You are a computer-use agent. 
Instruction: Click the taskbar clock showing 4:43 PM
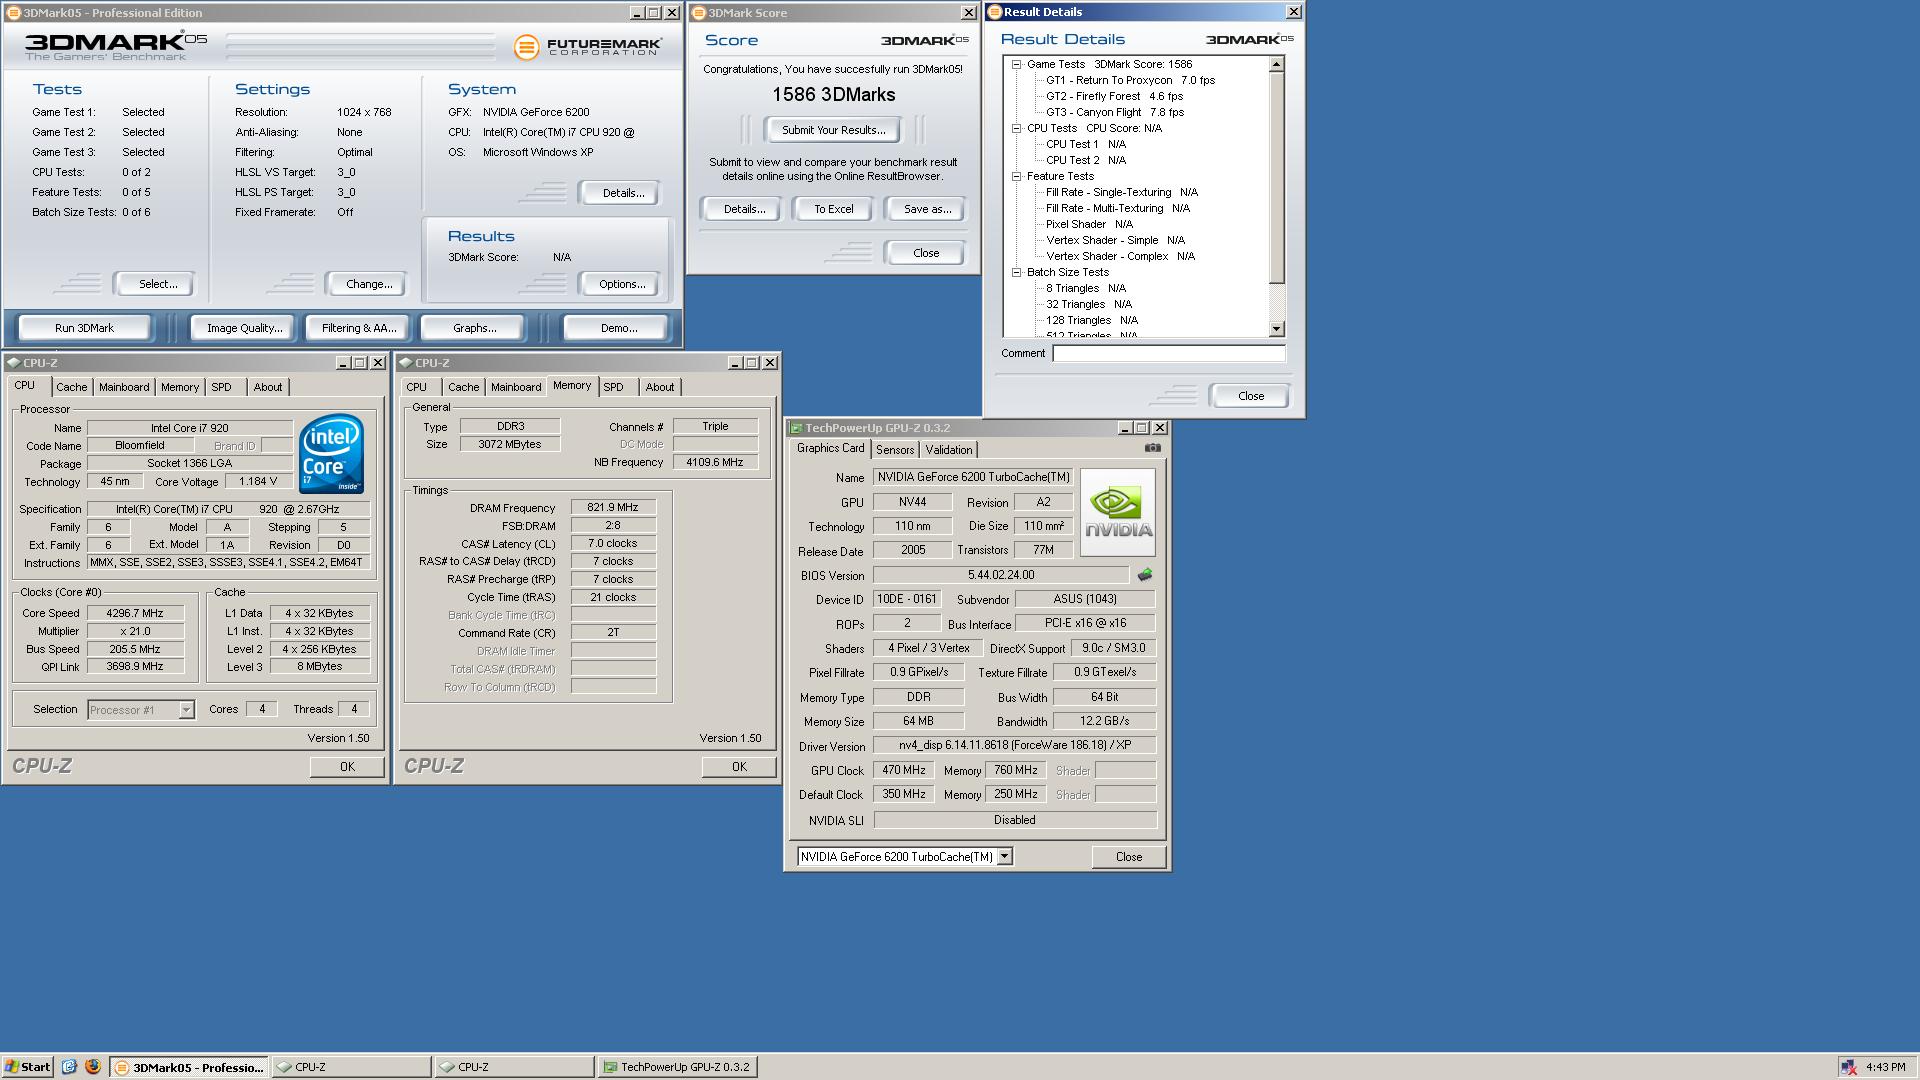point(1885,1067)
